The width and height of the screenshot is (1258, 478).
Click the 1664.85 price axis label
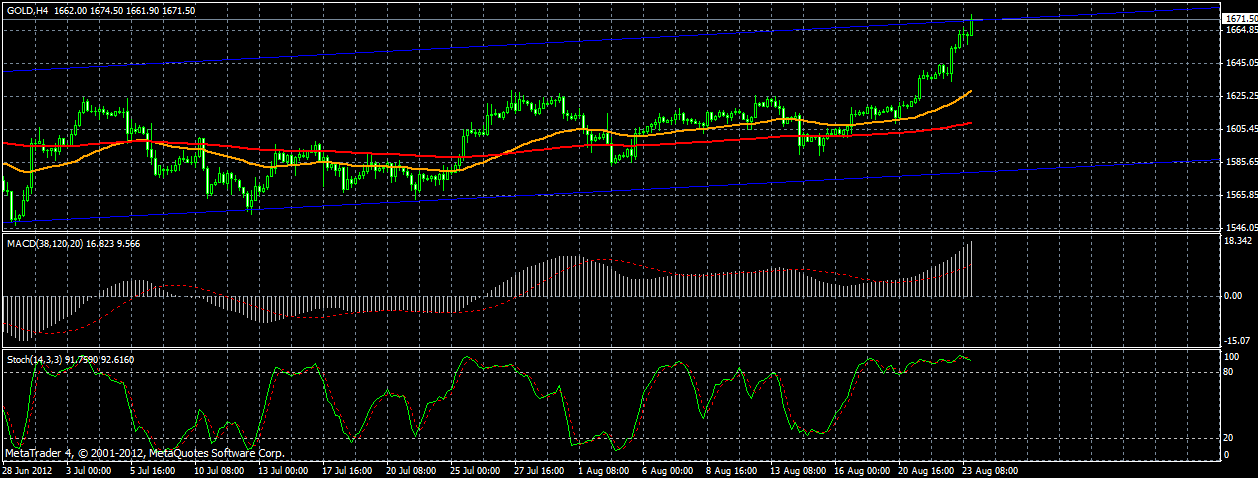pos(1240,30)
